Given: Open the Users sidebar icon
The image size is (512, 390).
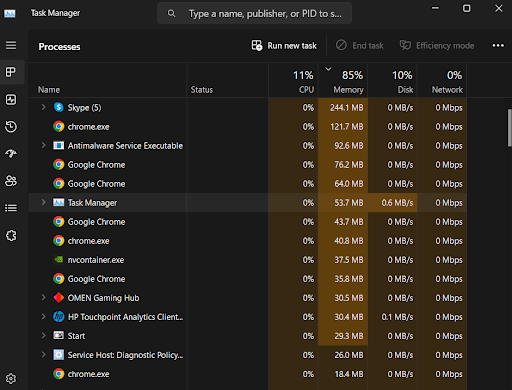Looking at the screenshot, I should point(11,181).
